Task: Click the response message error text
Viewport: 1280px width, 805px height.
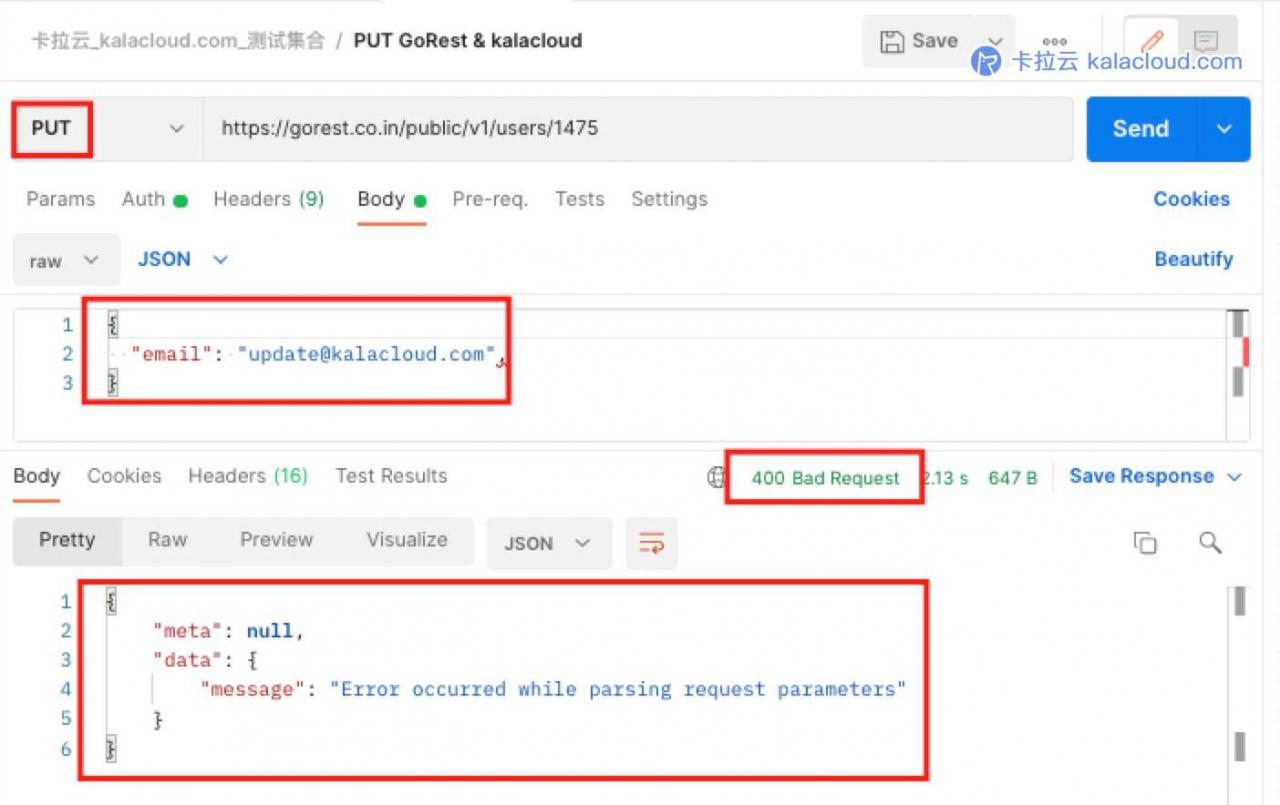Action: [x=618, y=689]
